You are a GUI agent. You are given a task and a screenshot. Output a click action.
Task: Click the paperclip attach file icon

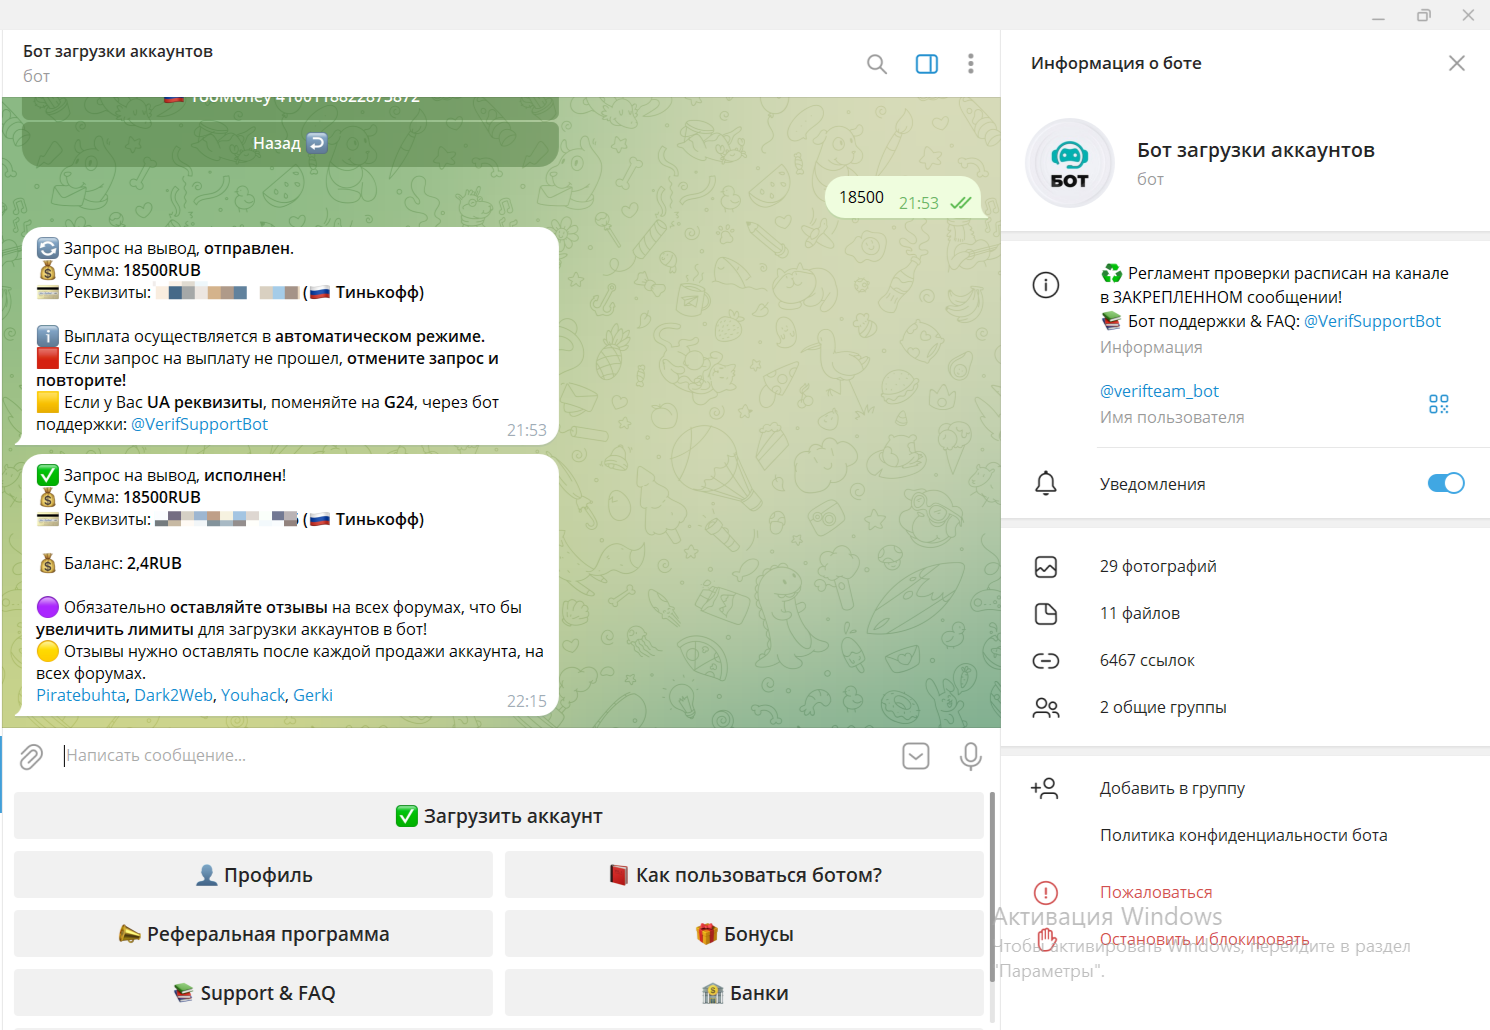[x=31, y=757]
